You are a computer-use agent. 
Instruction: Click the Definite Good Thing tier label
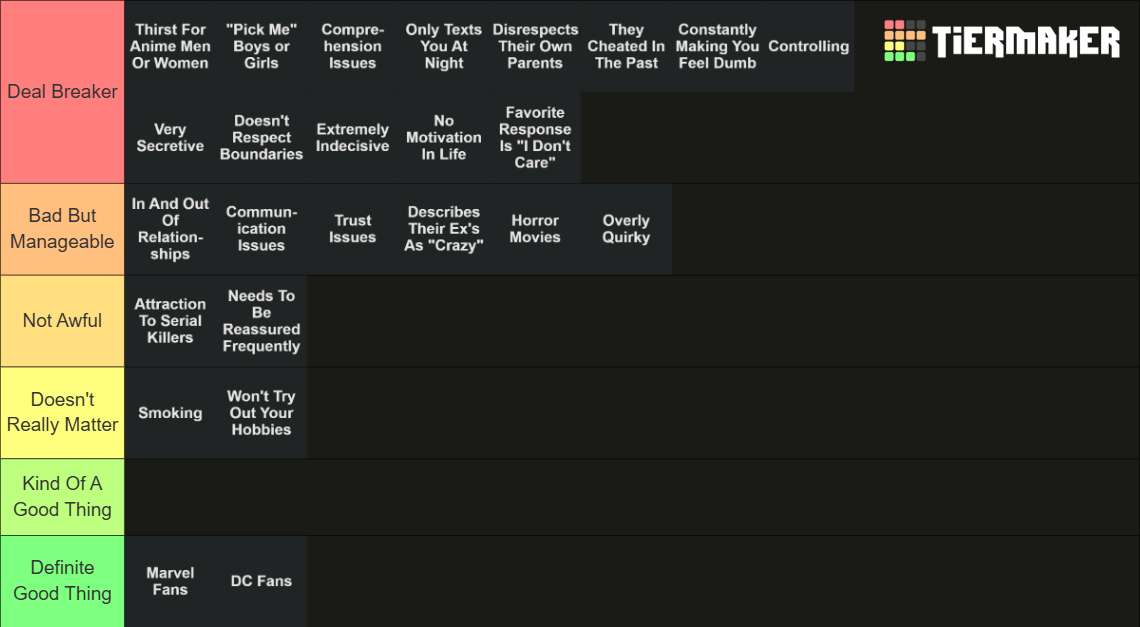pyautogui.click(x=62, y=581)
